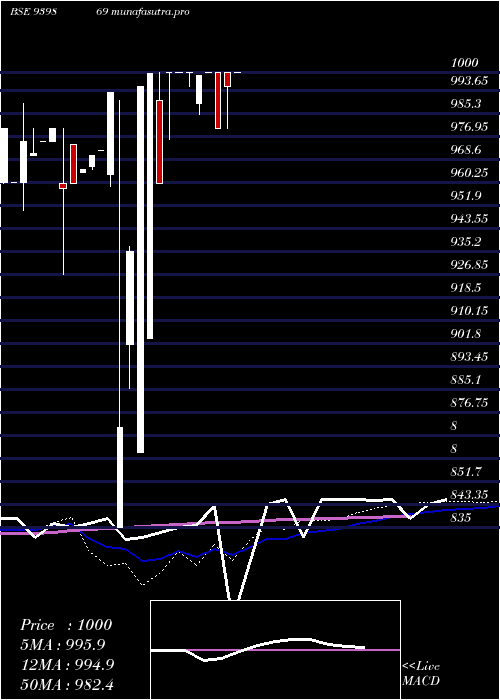
Task: Select the 893.45 axis value
Action: (469, 356)
